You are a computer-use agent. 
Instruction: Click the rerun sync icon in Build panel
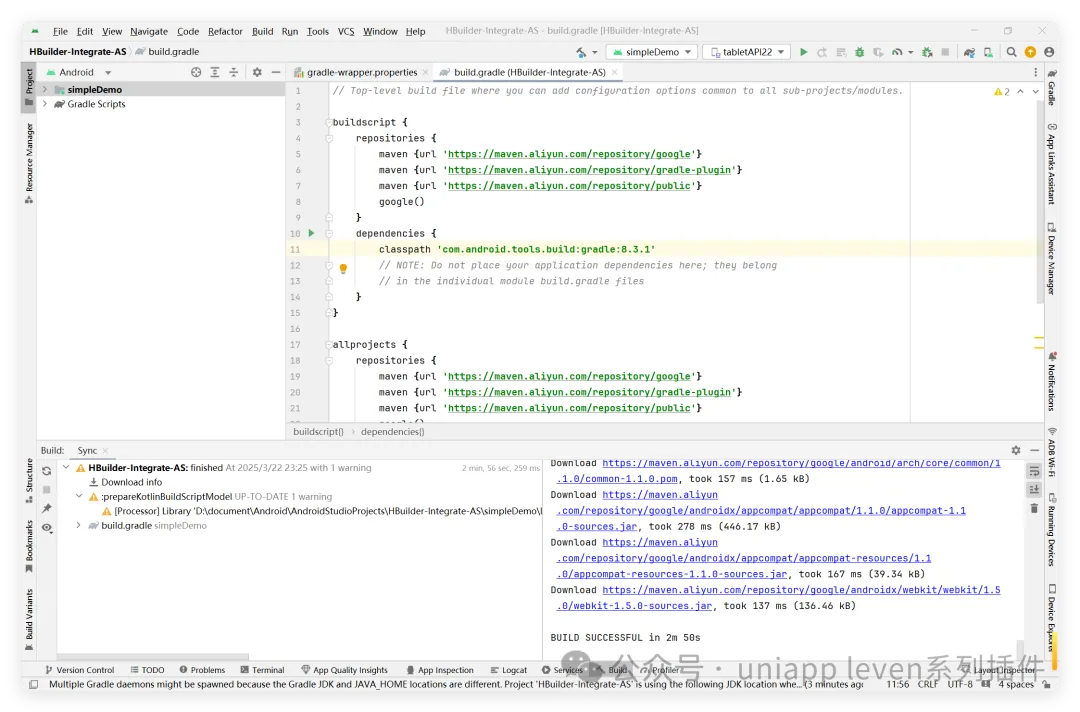pos(47,471)
